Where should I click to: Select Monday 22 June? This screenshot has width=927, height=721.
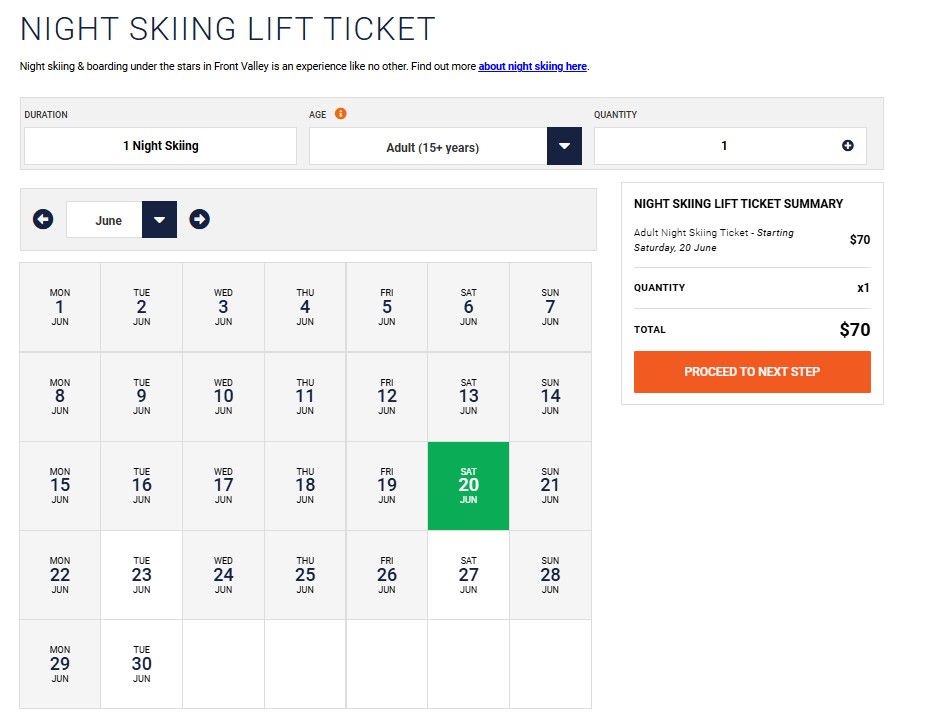coord(60,575)
